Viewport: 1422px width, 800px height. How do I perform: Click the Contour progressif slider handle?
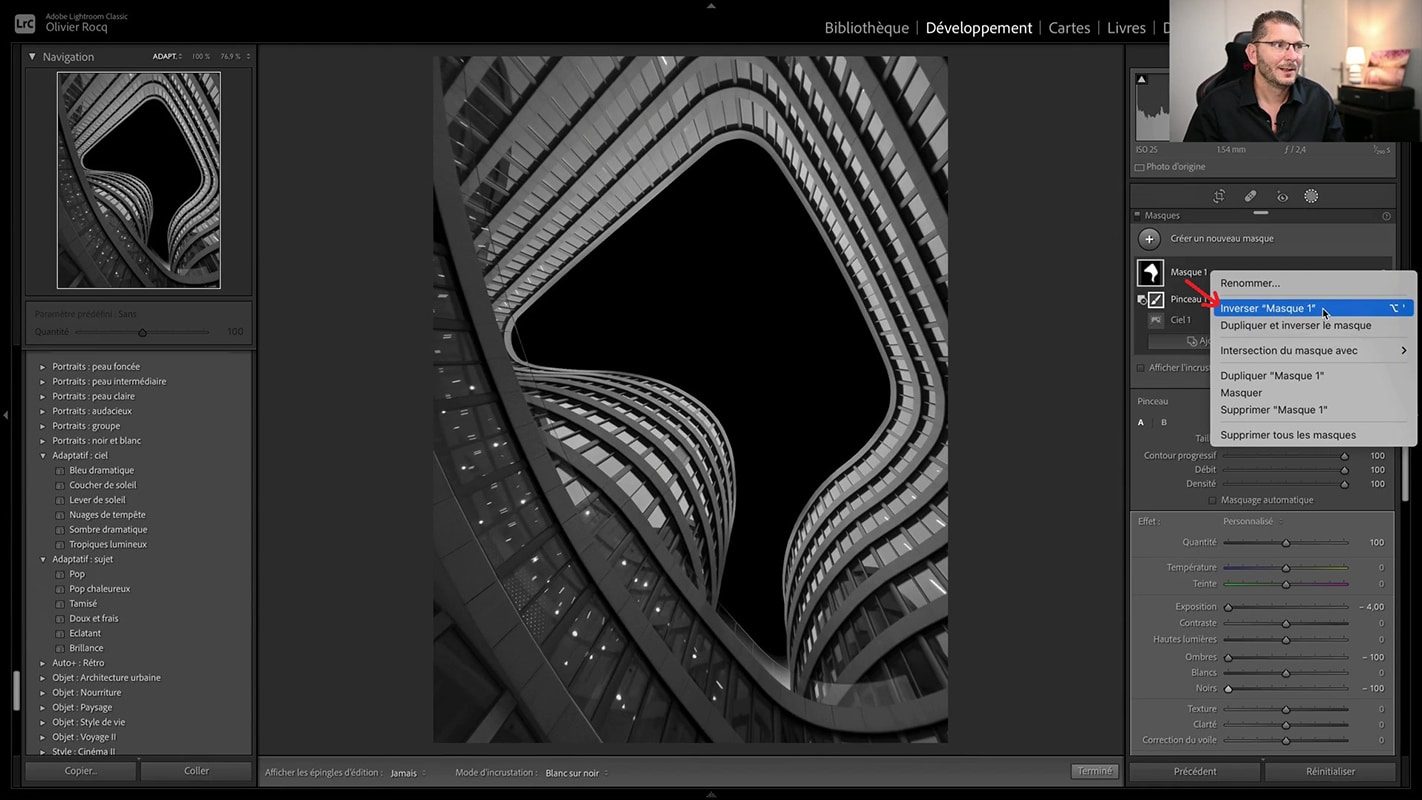coord(1344,456)
